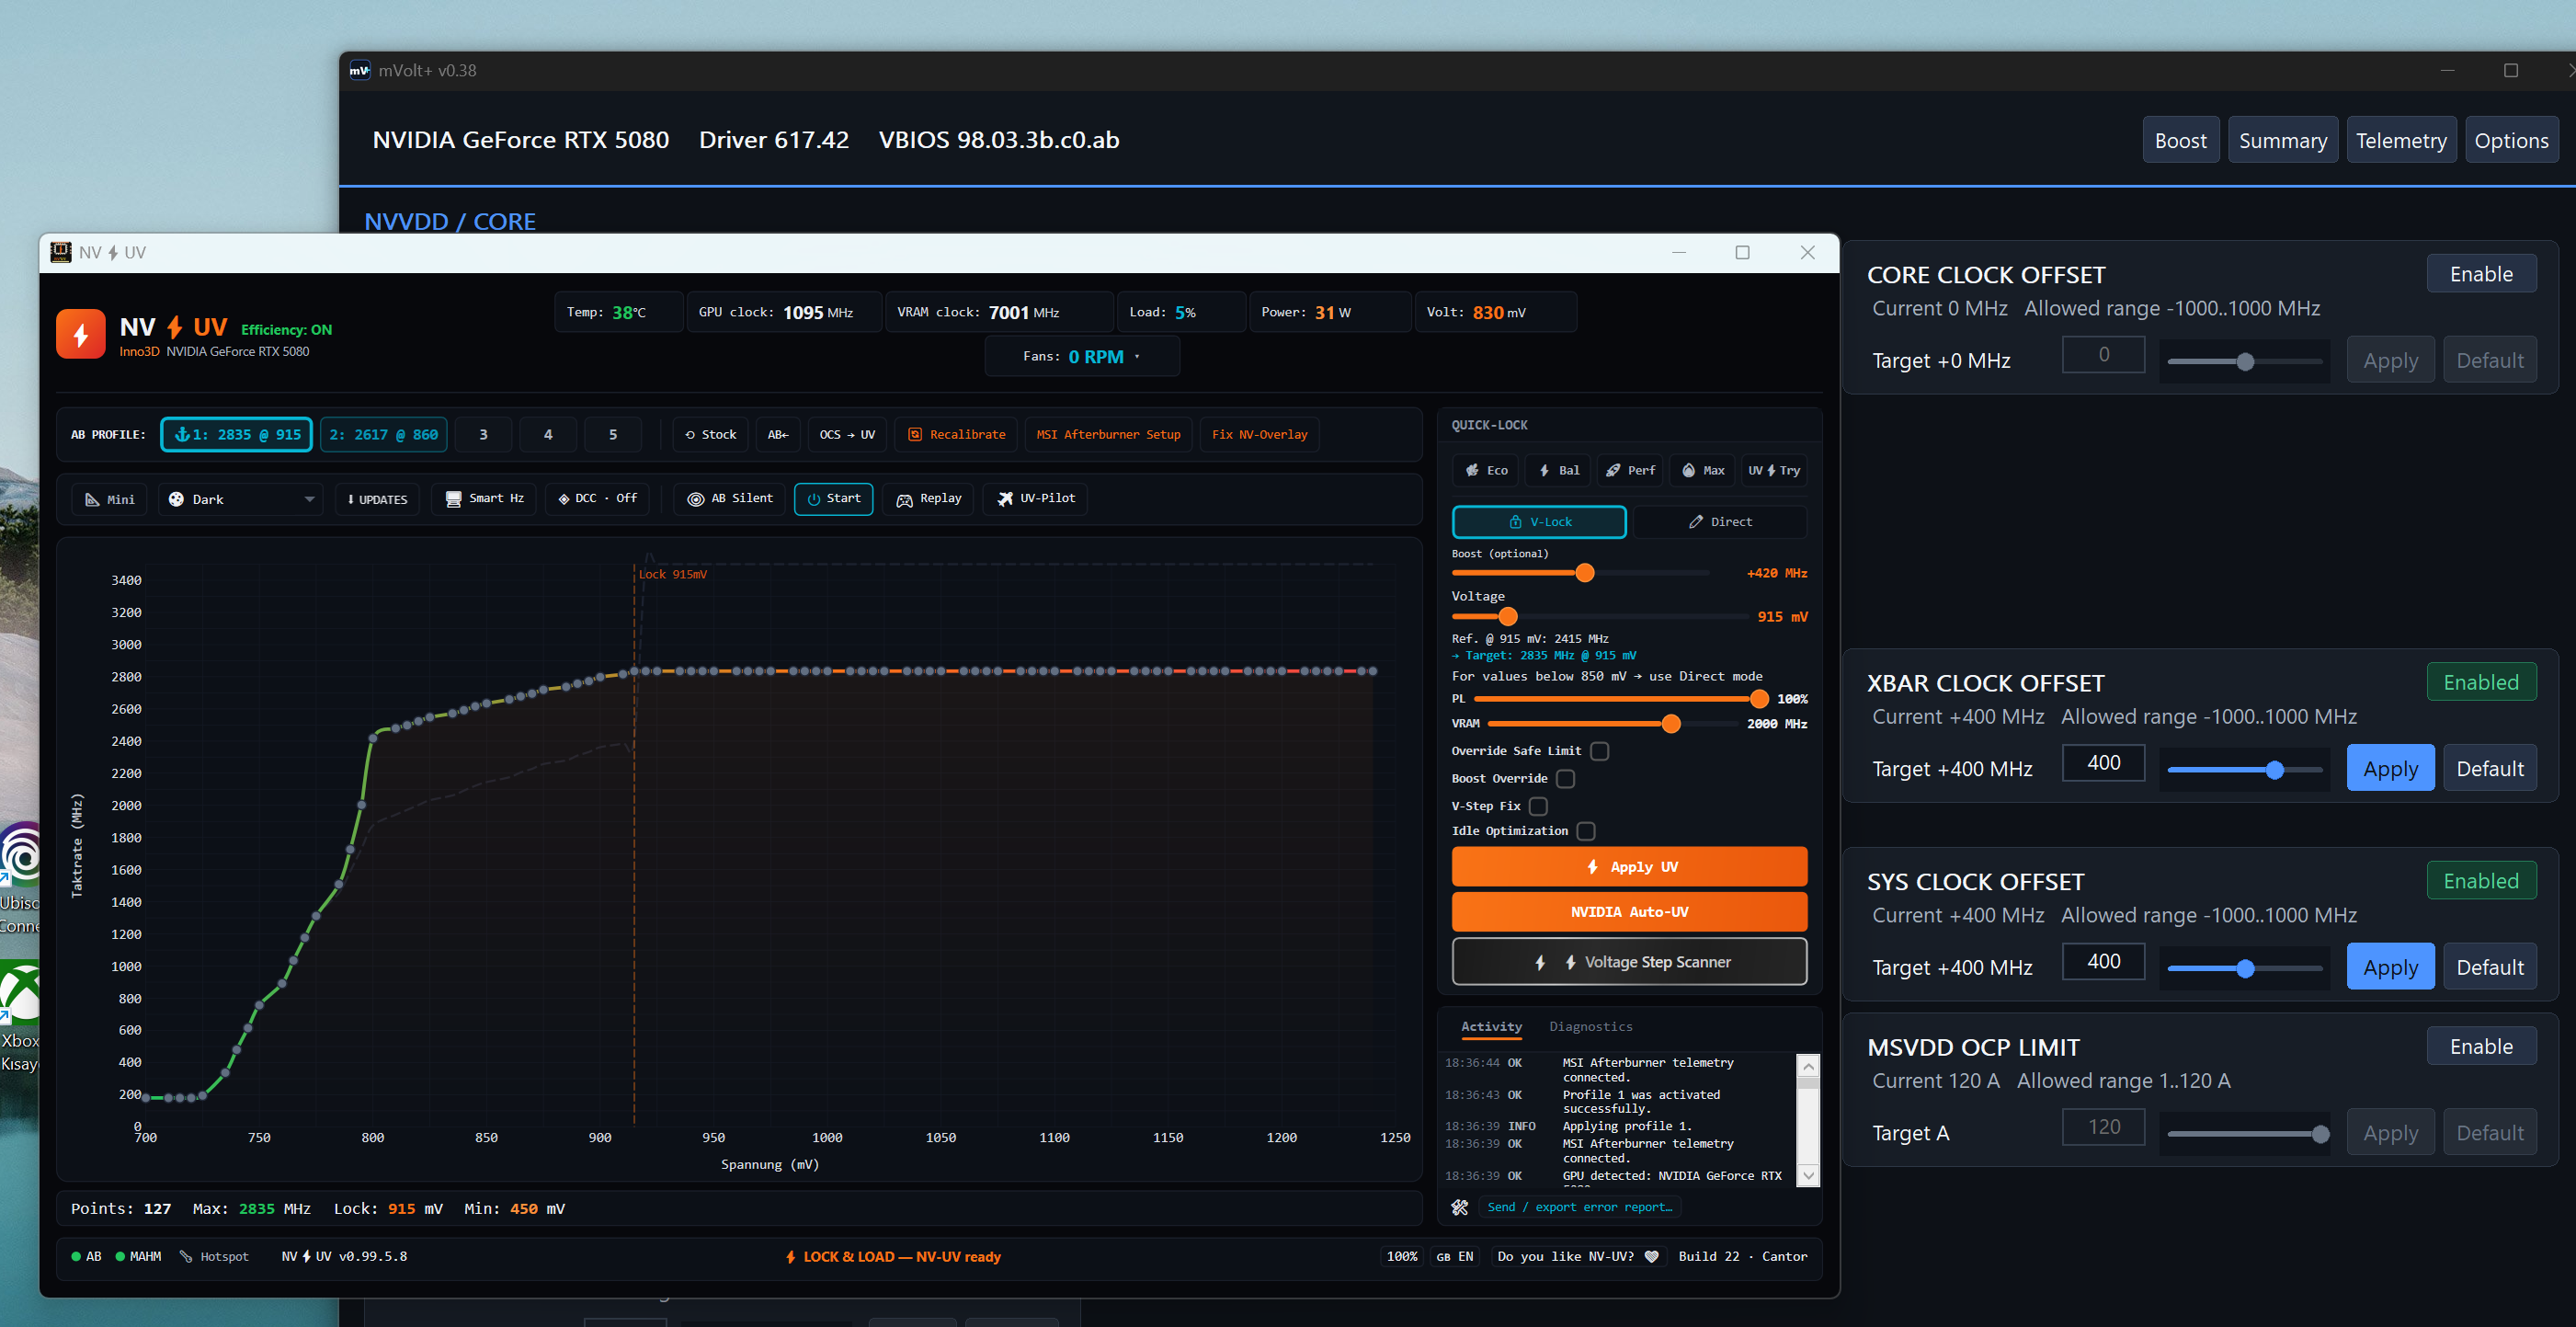Toggle the DCC Off option
Screen dimensions: 2576x1327
(597, 498)
